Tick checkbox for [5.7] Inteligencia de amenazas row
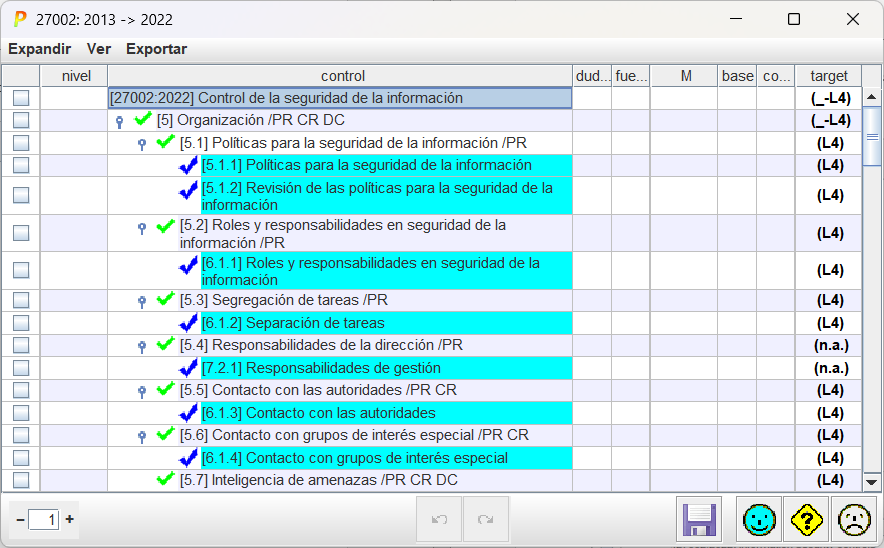This screenshot has height=548, width=884. pos(21,480)
